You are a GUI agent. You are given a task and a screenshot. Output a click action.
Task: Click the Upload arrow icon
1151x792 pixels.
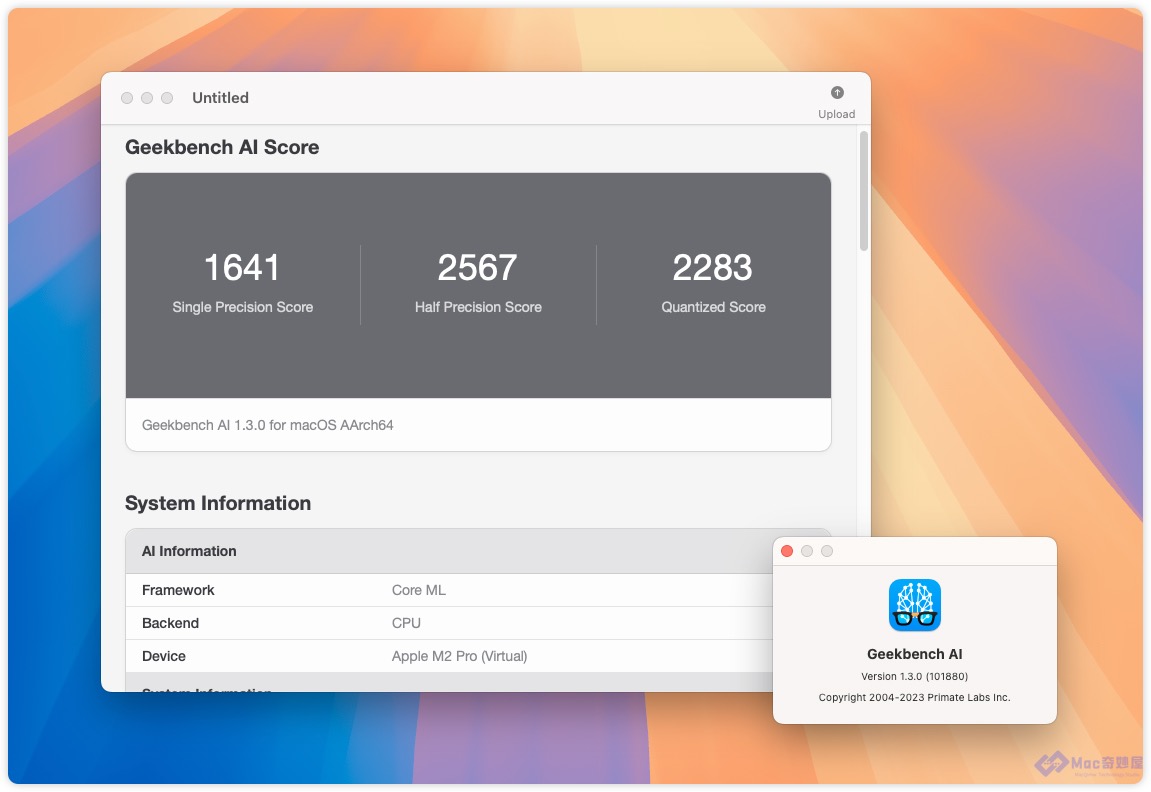tap(837, 92)
